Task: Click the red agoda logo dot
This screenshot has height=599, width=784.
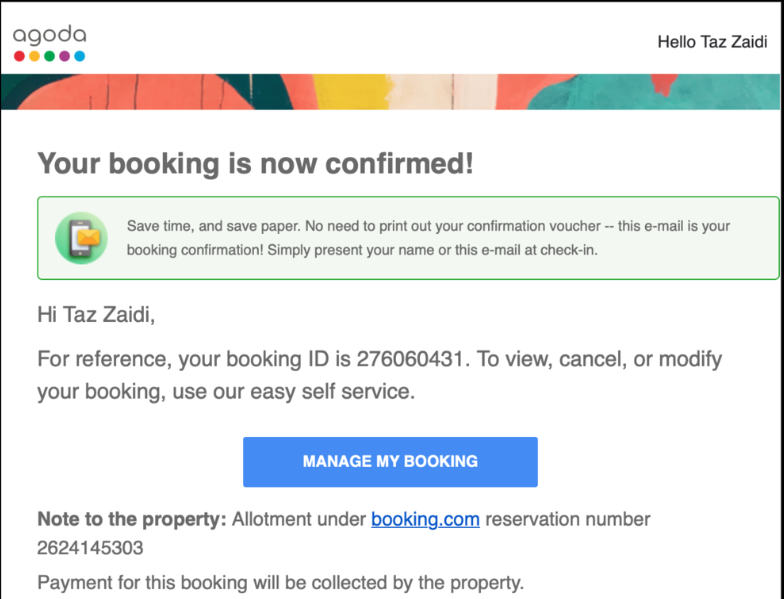Action: 20,56
